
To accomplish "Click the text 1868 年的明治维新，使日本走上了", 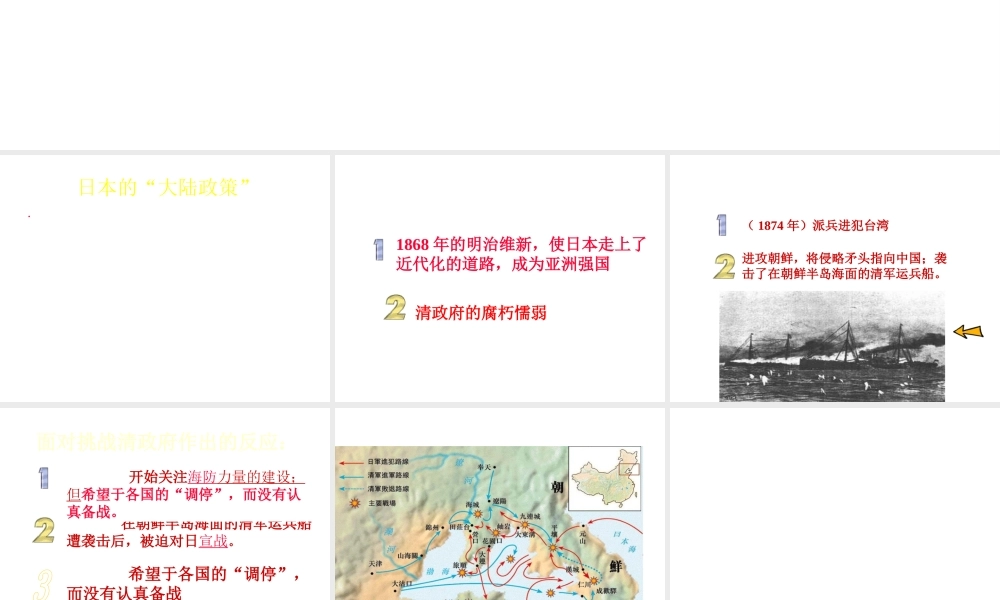I will click(x=521, y=244).
